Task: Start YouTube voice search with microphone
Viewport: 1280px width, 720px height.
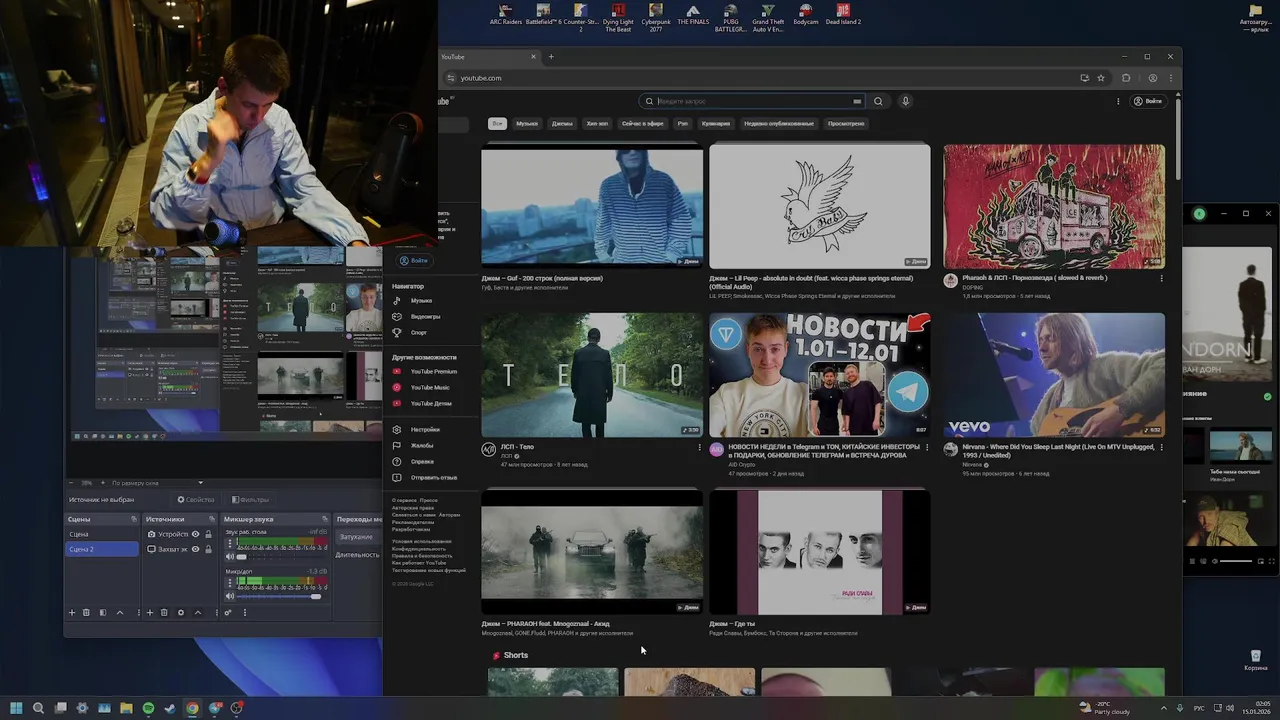Action: click(905, 101)
